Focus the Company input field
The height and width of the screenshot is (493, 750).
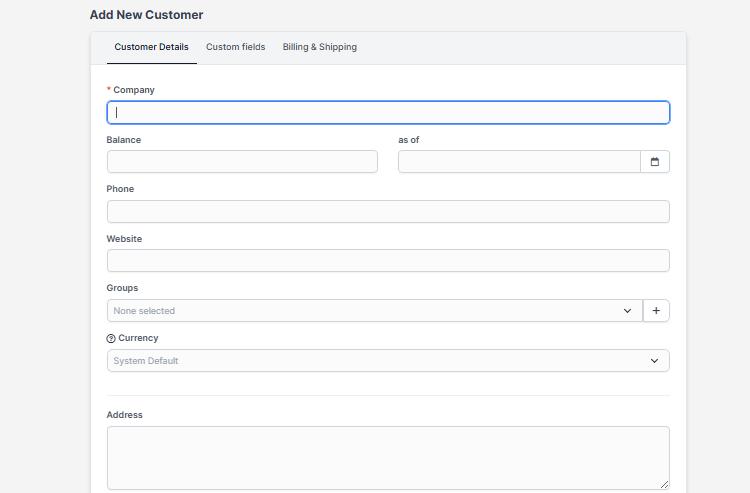(x=388, y=113)
